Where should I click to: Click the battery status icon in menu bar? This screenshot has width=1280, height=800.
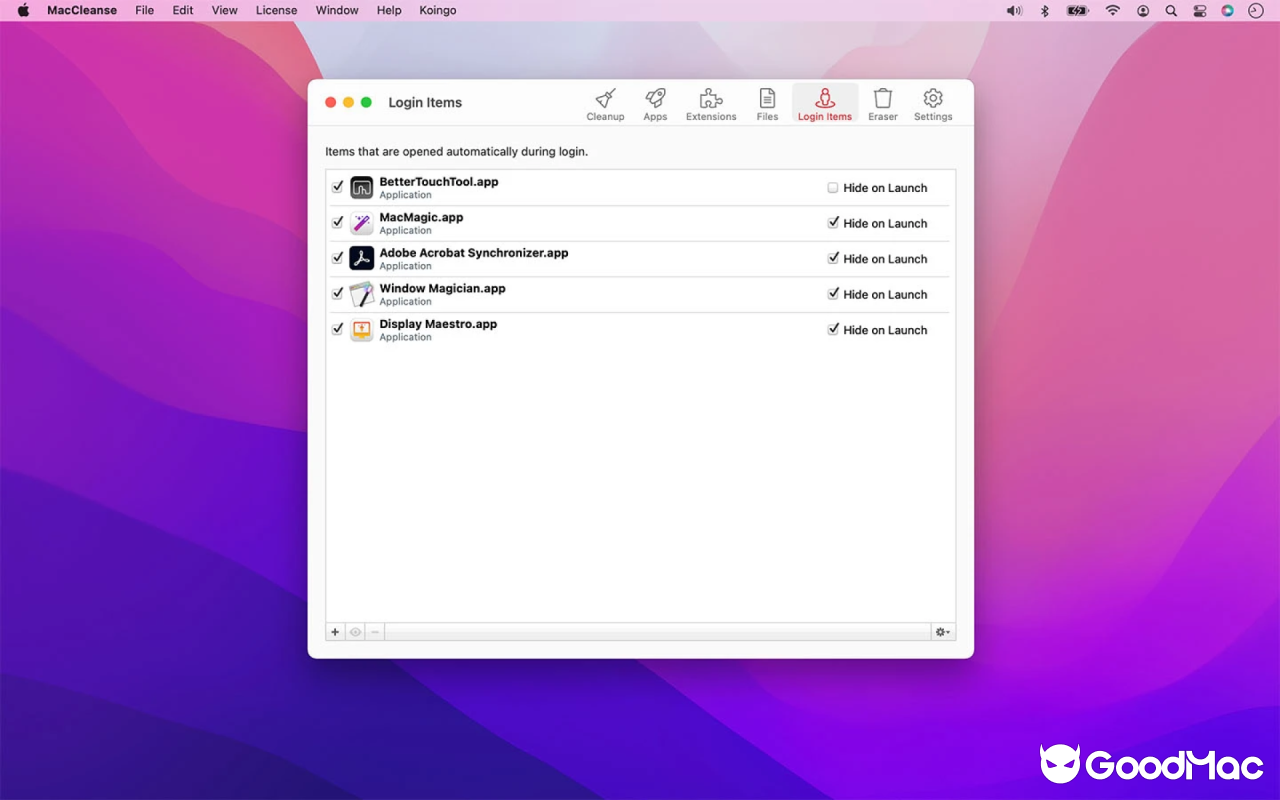(x=1078, y=10)
